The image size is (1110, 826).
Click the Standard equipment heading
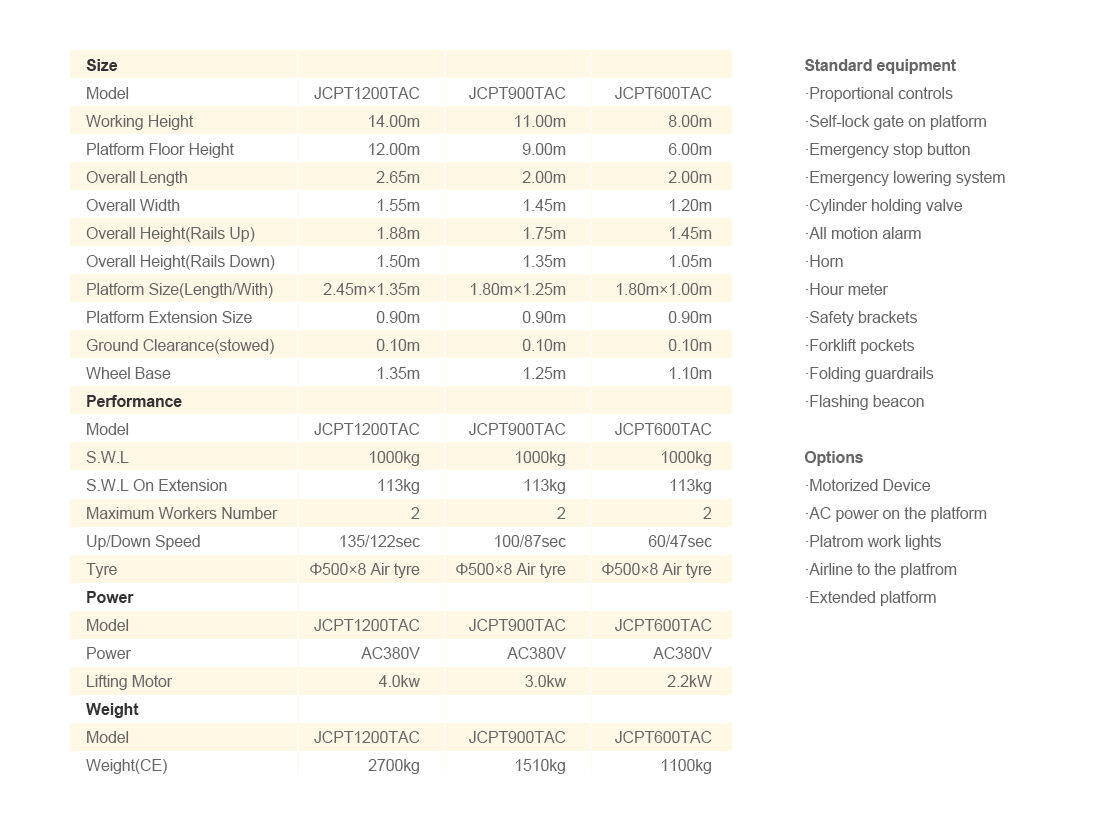point(880,65)
